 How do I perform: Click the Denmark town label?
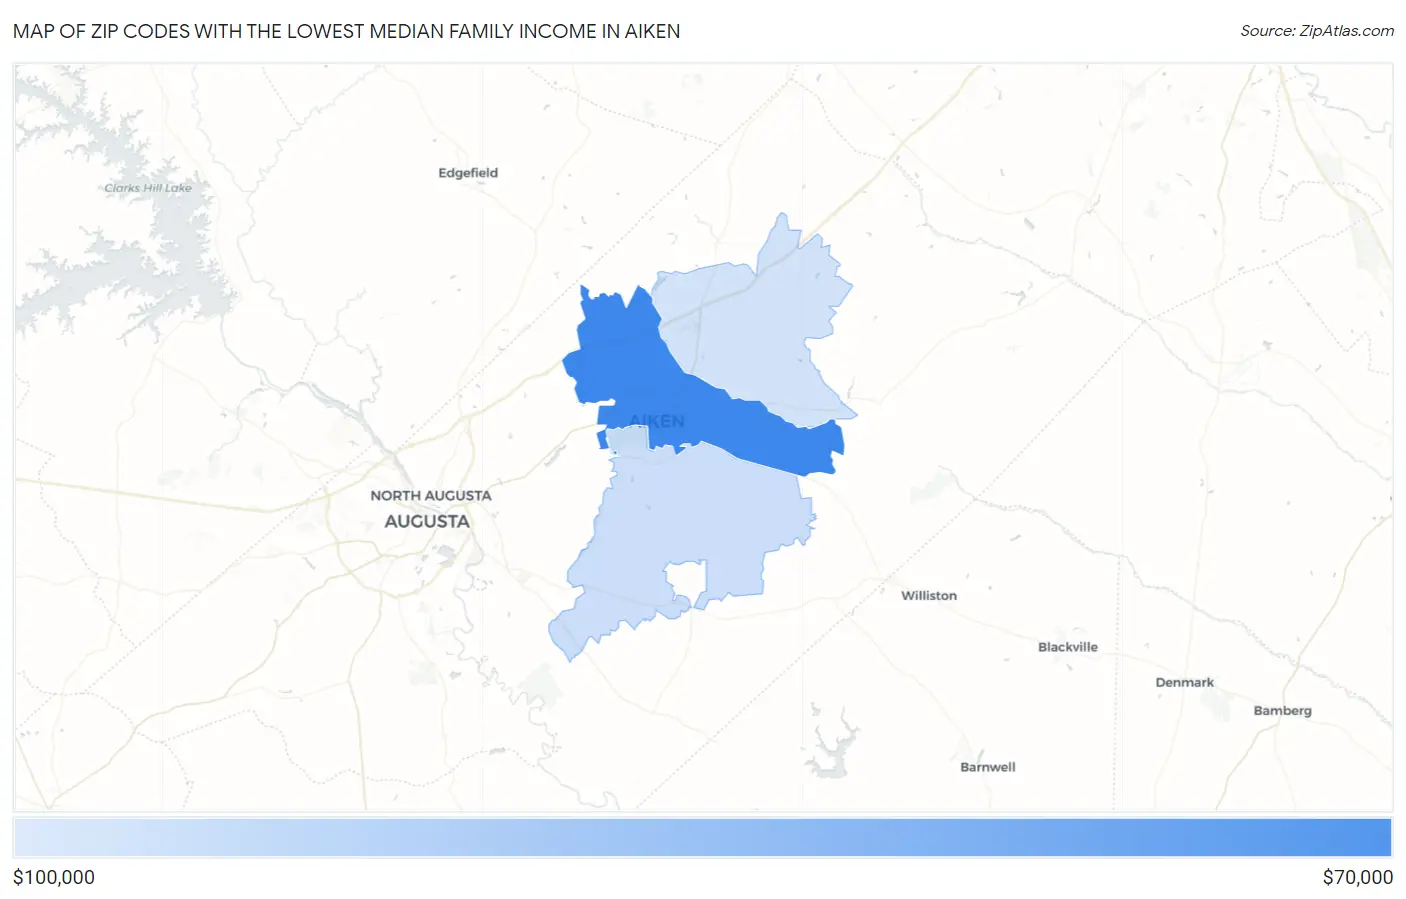pos(1185,683)
